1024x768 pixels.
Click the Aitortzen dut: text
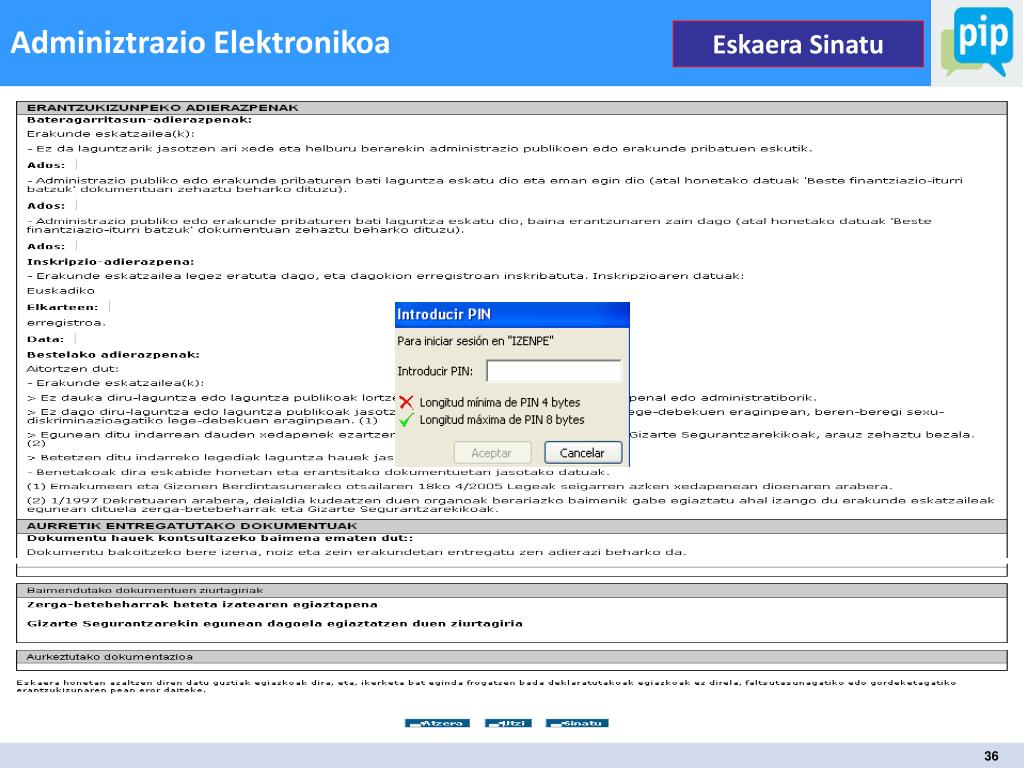(72, 369)
